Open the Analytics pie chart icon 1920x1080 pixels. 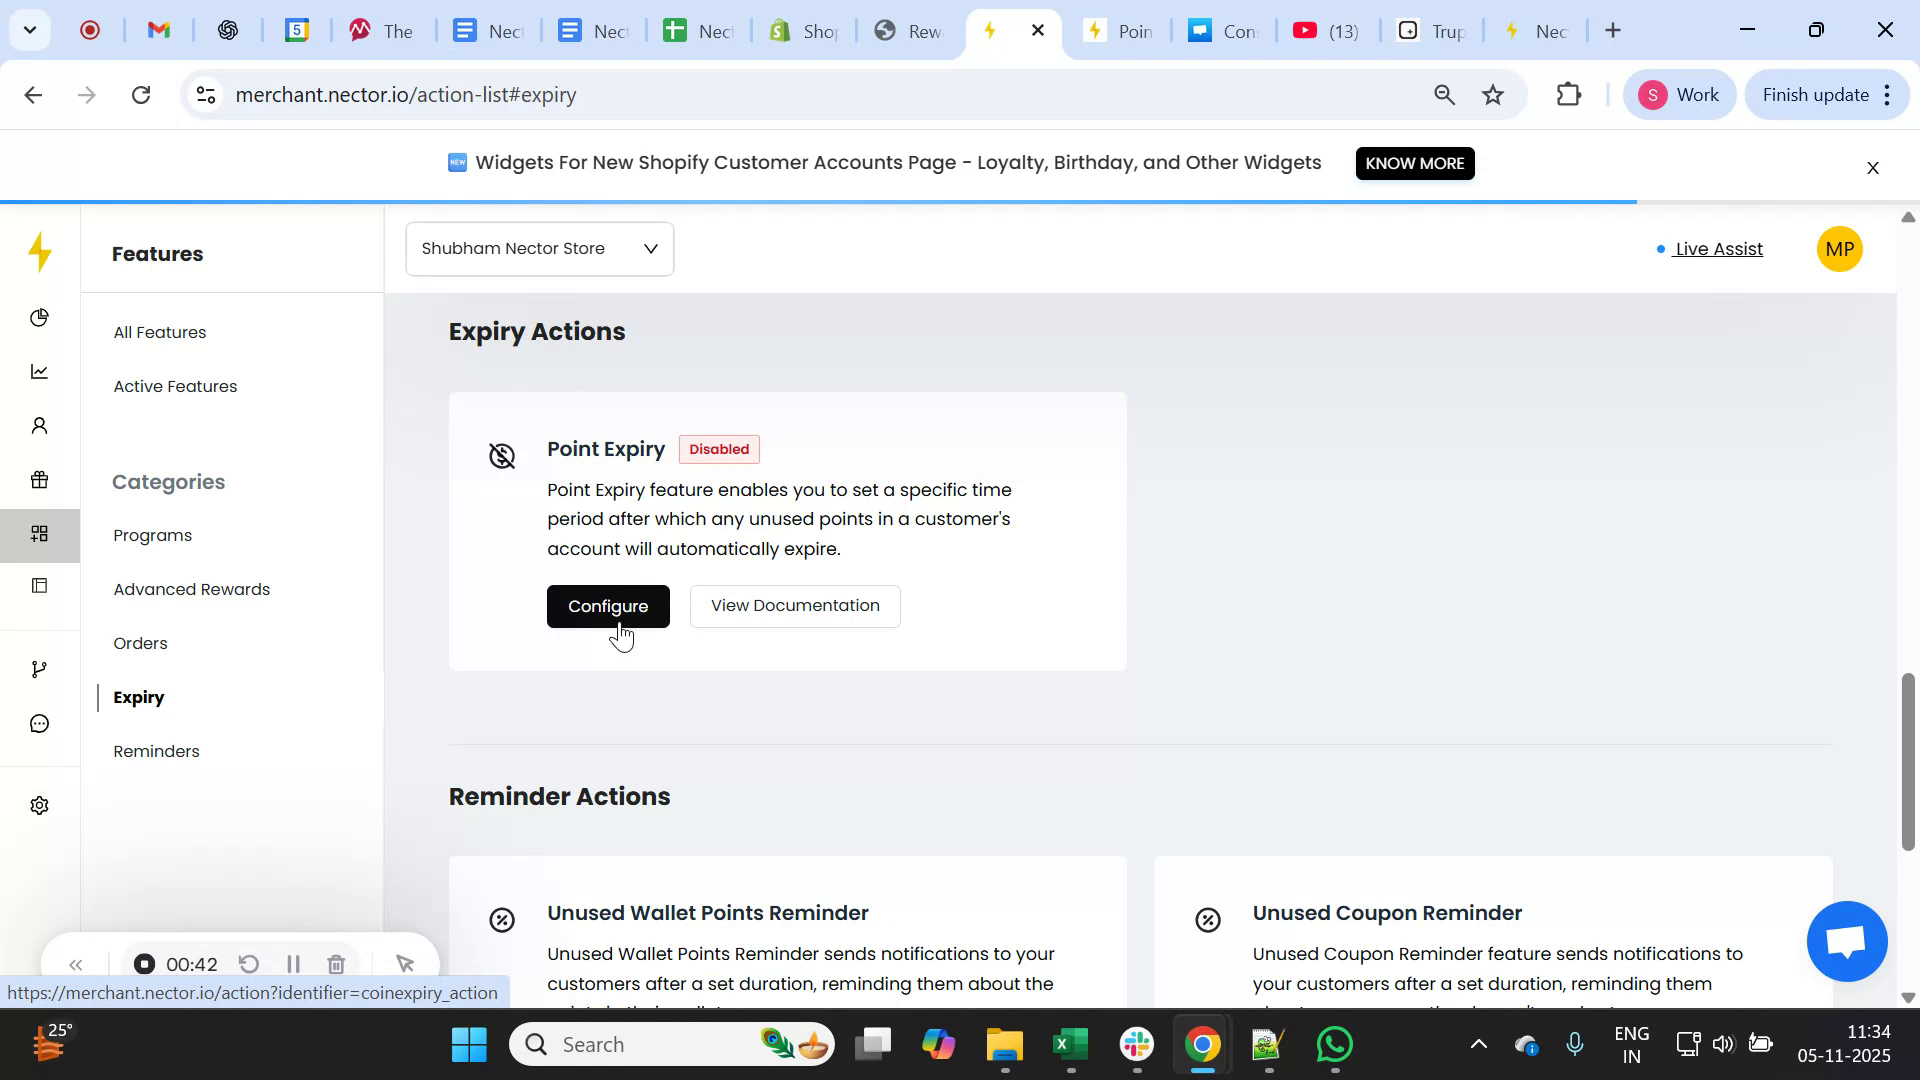39,317
